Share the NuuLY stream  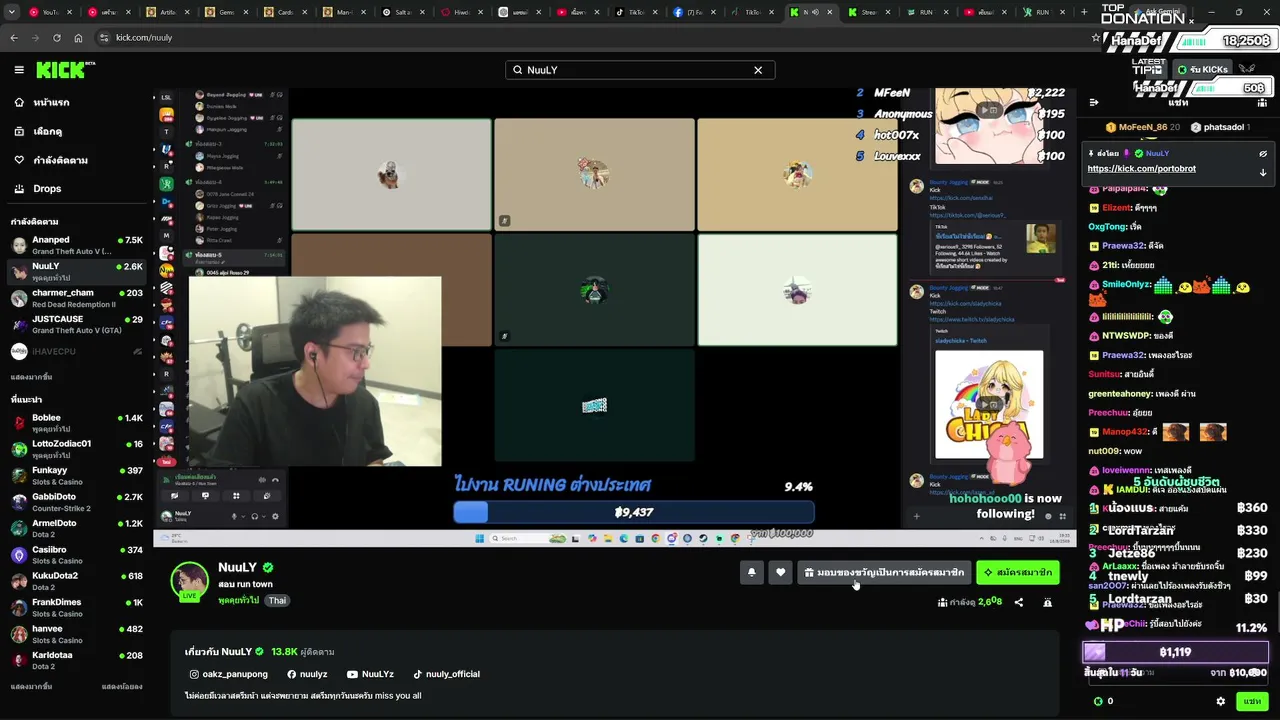pos(1019,603)
